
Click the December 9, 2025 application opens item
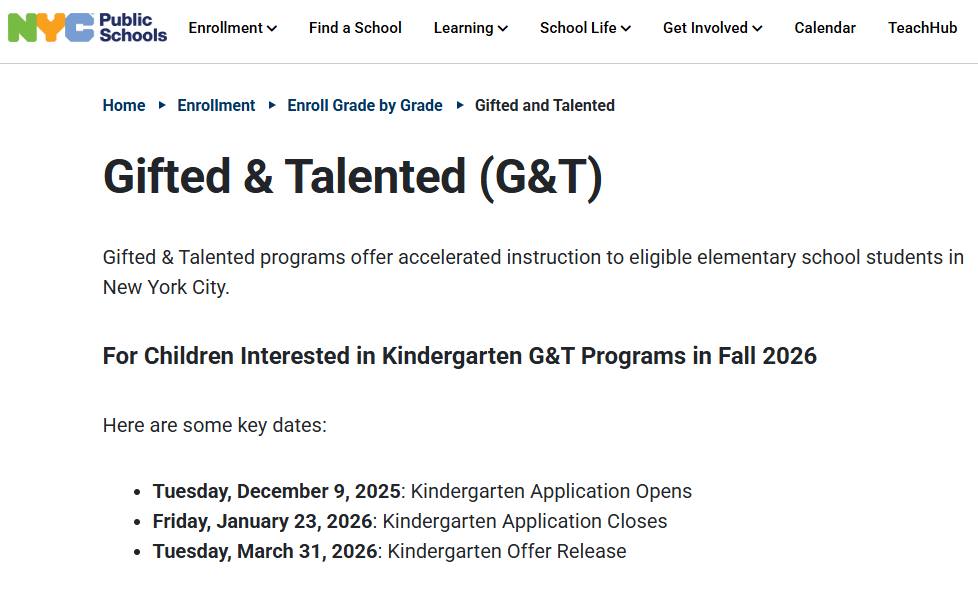pos(422,491)
